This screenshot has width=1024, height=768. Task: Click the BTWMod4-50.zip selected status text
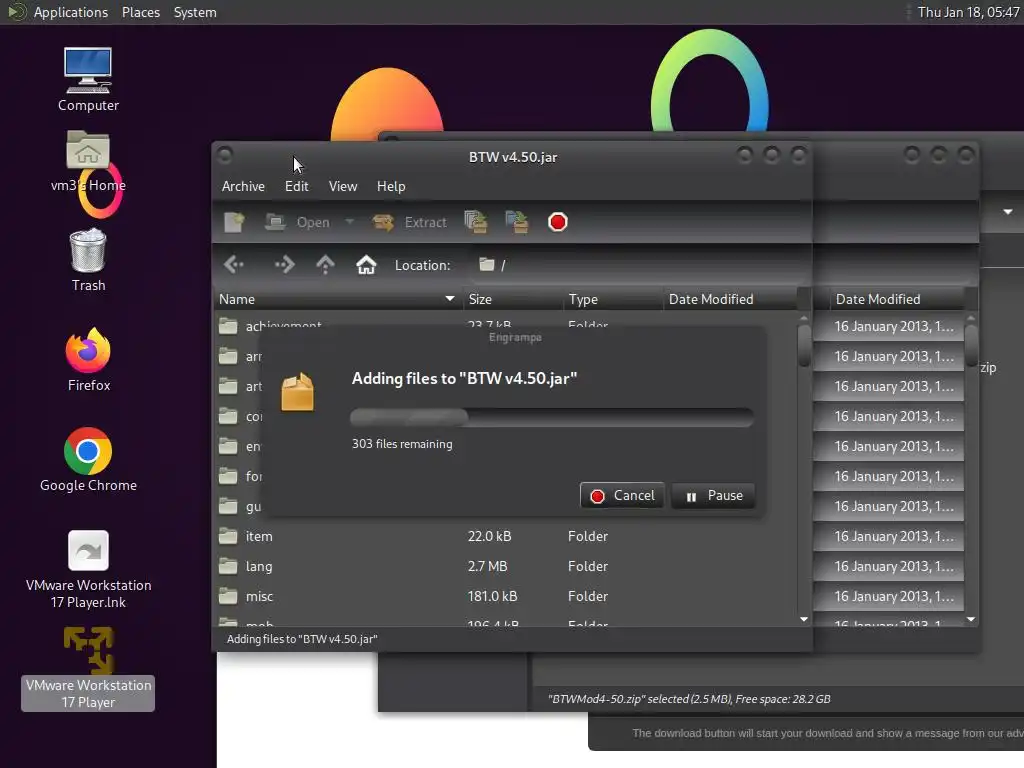689,699
